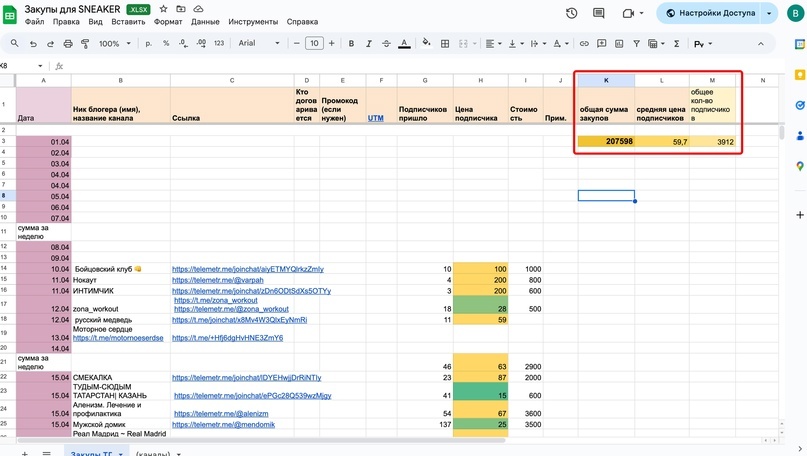Open the account avatar B
Viewport: 807px width, 456px height.
tap(796, 13)
